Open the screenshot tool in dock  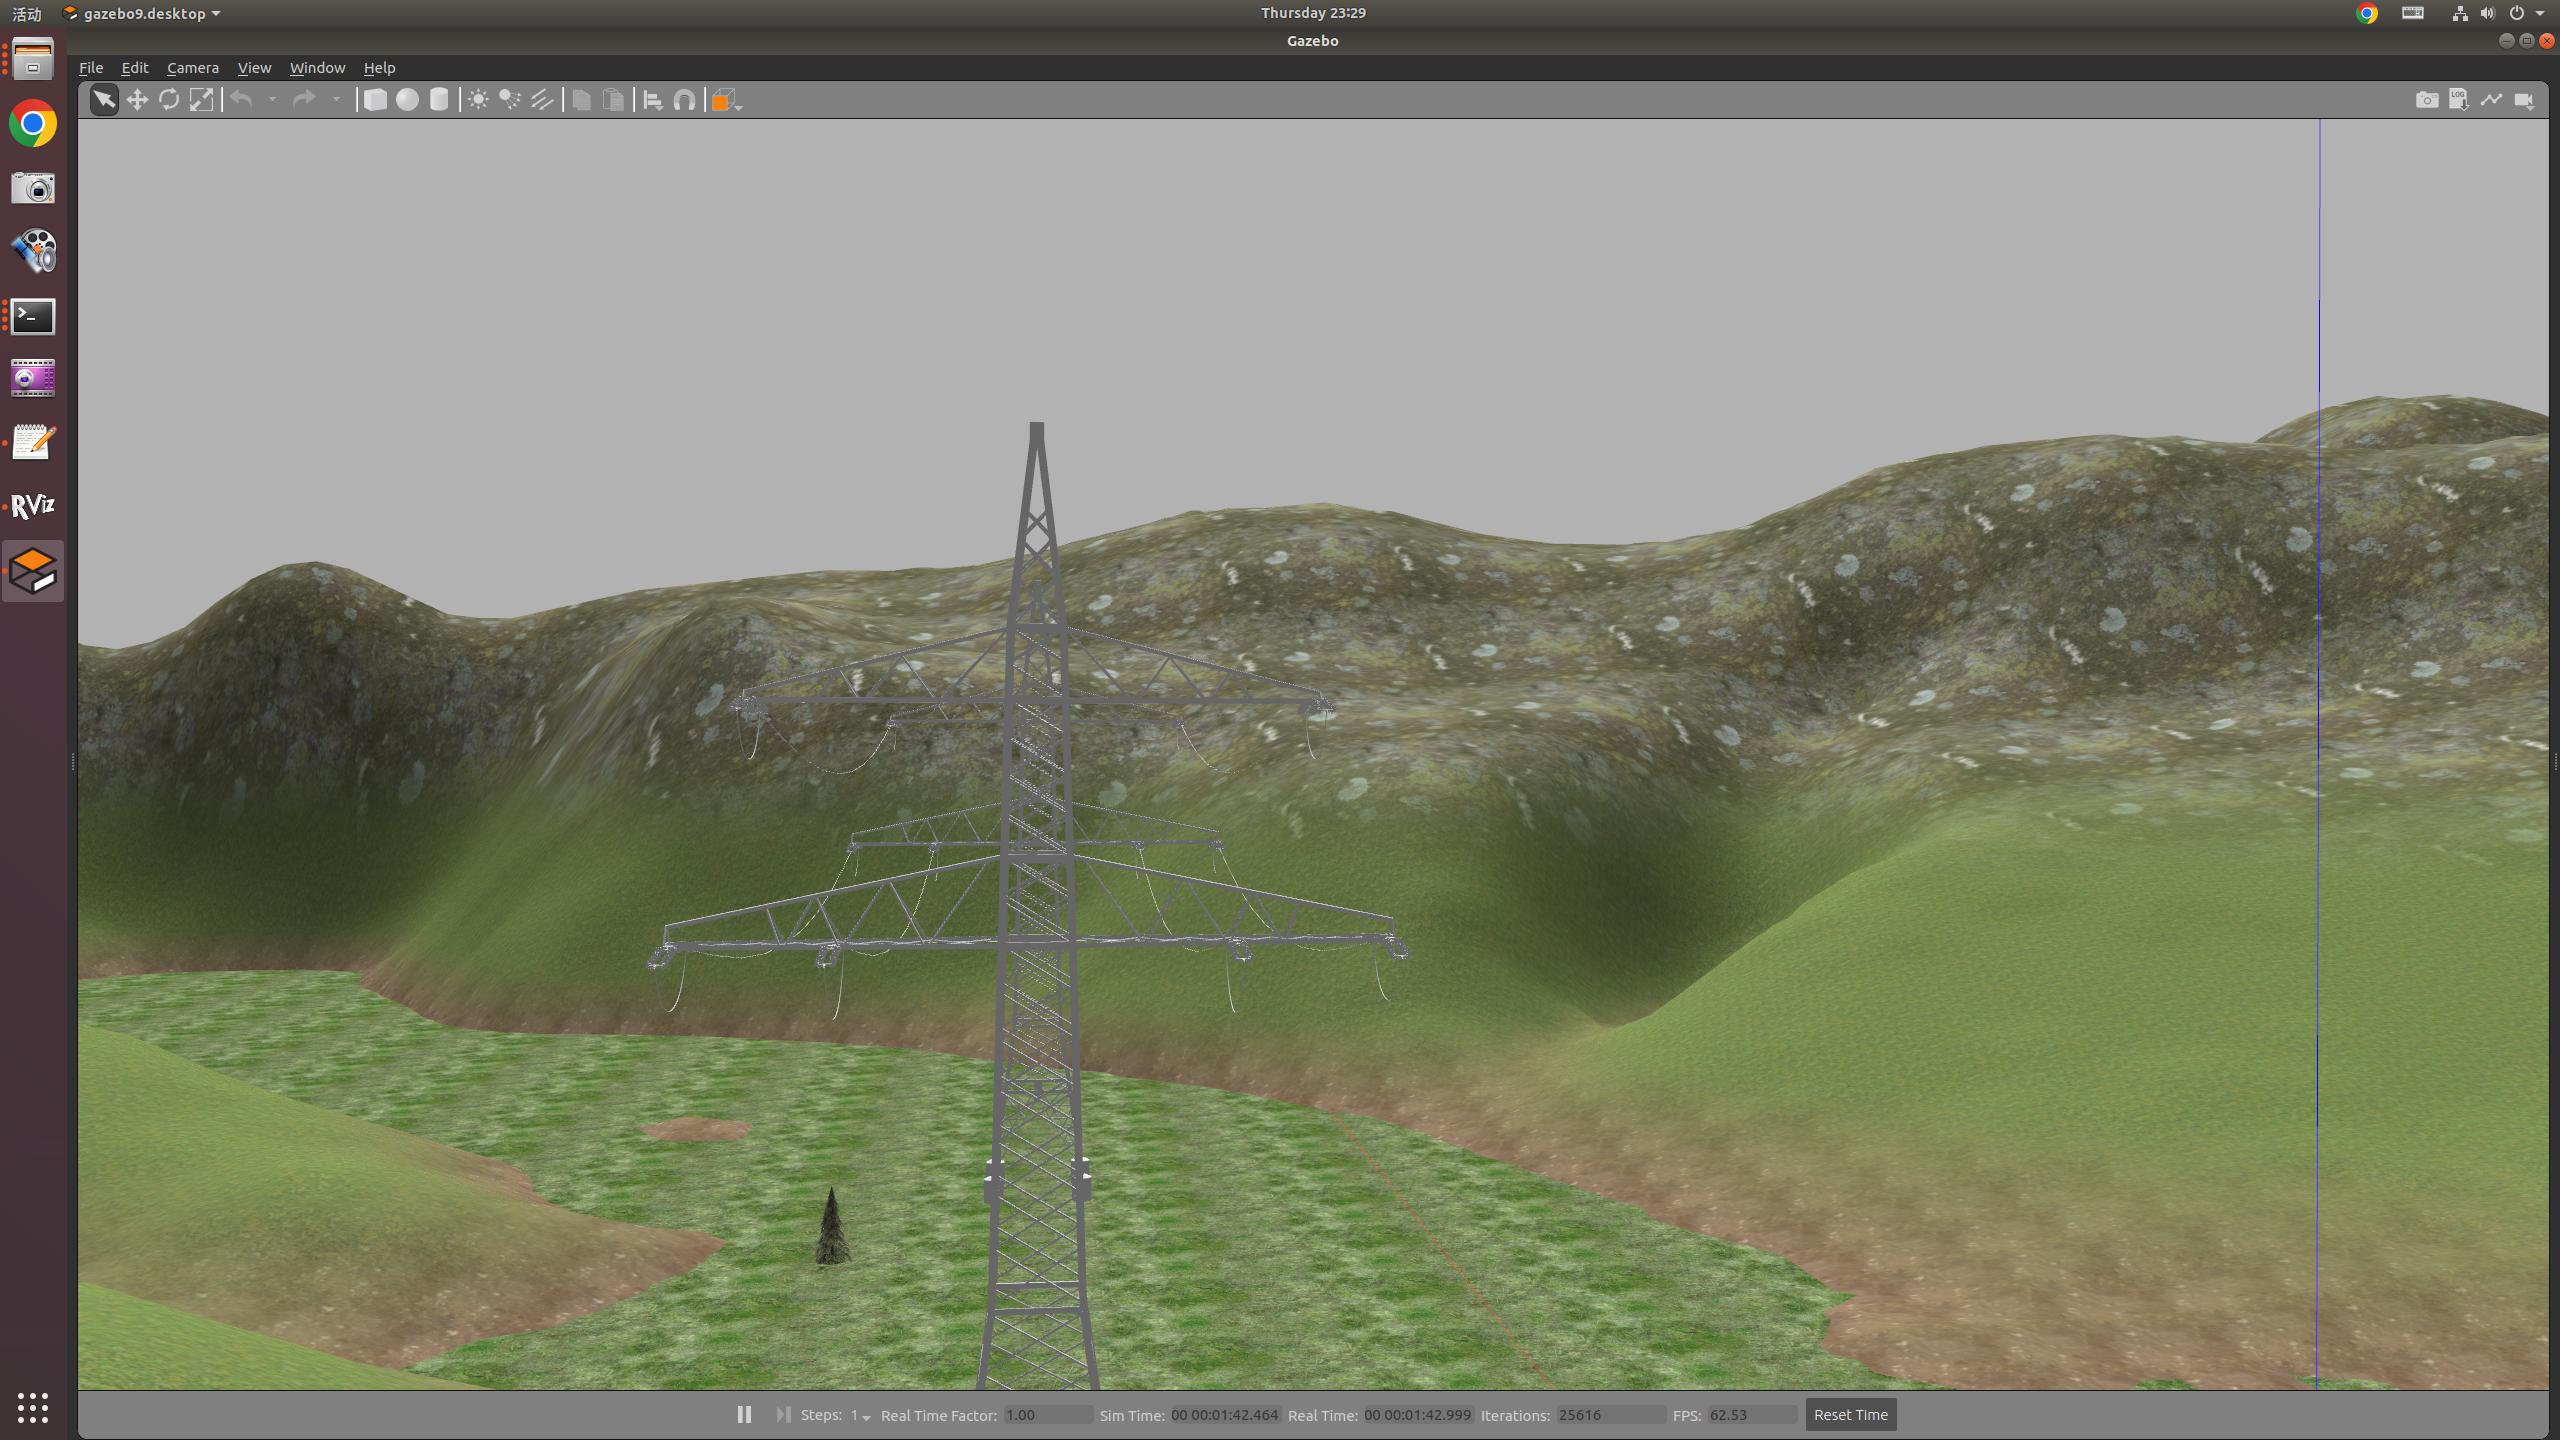33,188
